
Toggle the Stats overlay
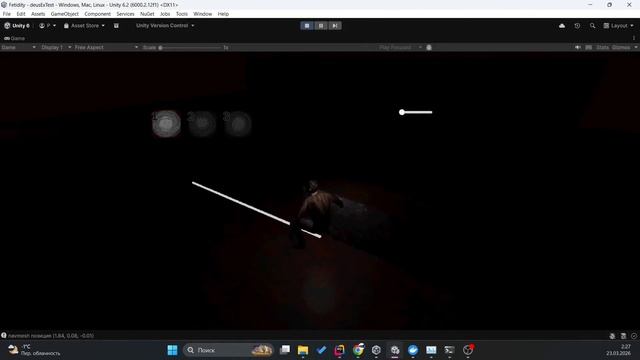(x=602, y=47)
